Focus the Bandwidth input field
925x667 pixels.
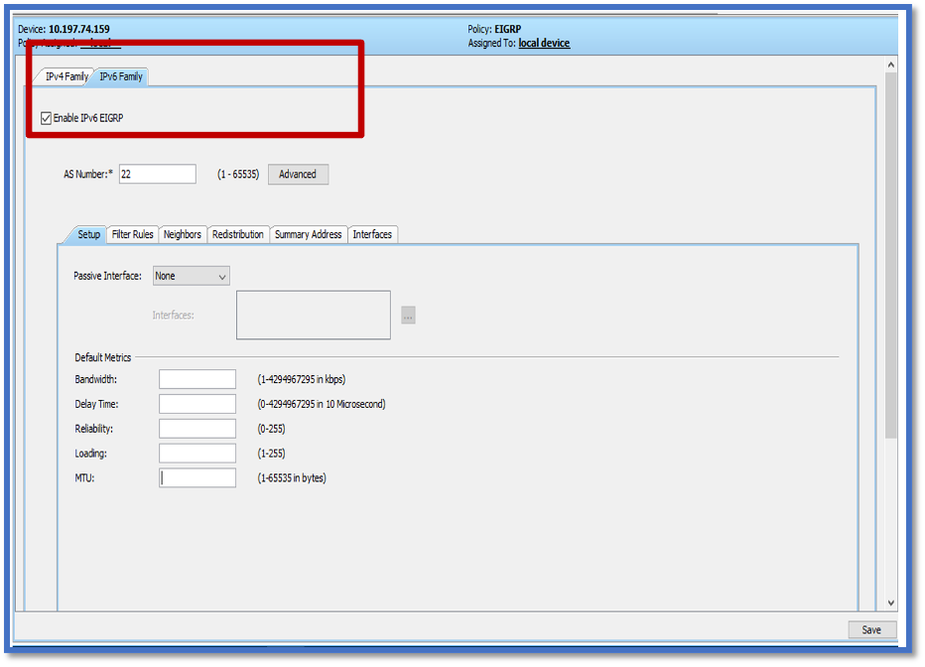coord(197,379)
